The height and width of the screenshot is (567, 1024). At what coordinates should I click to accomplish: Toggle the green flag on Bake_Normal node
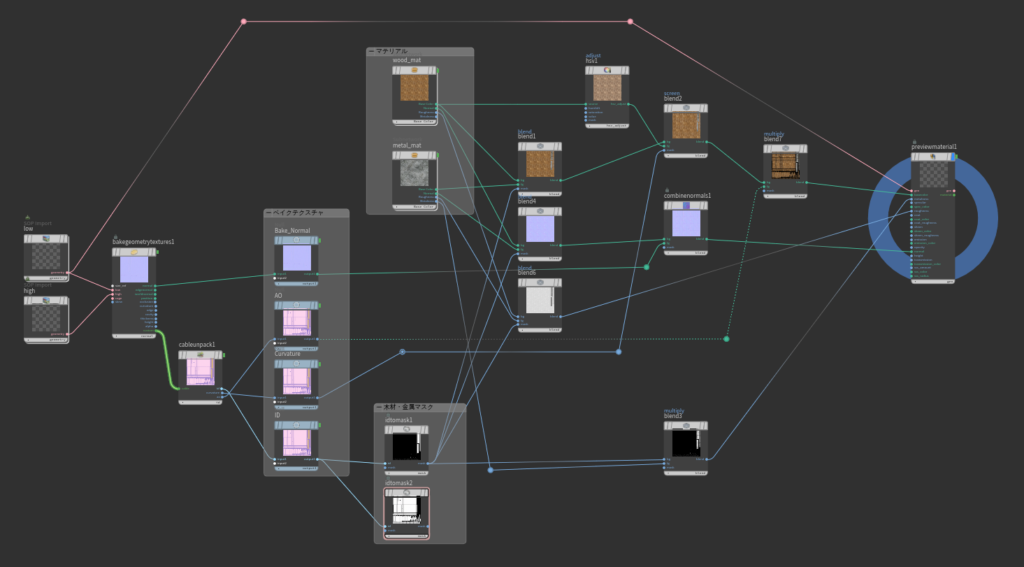[x=321, y=242]
